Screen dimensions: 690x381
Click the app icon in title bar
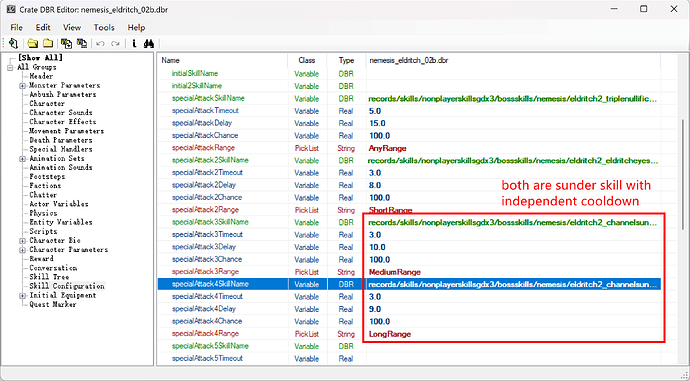point(11,9)
